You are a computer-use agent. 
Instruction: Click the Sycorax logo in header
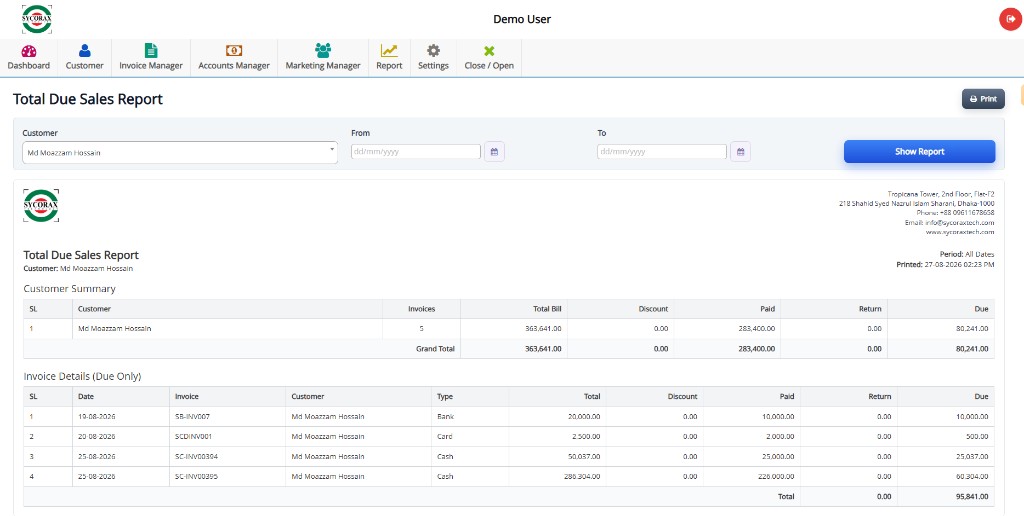(x=37, y=19)
